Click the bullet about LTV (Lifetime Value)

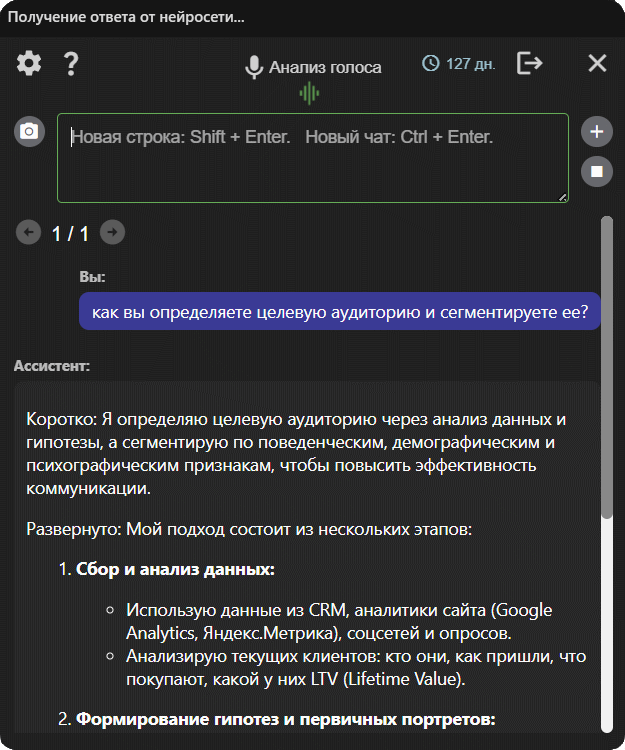point(356,667)
